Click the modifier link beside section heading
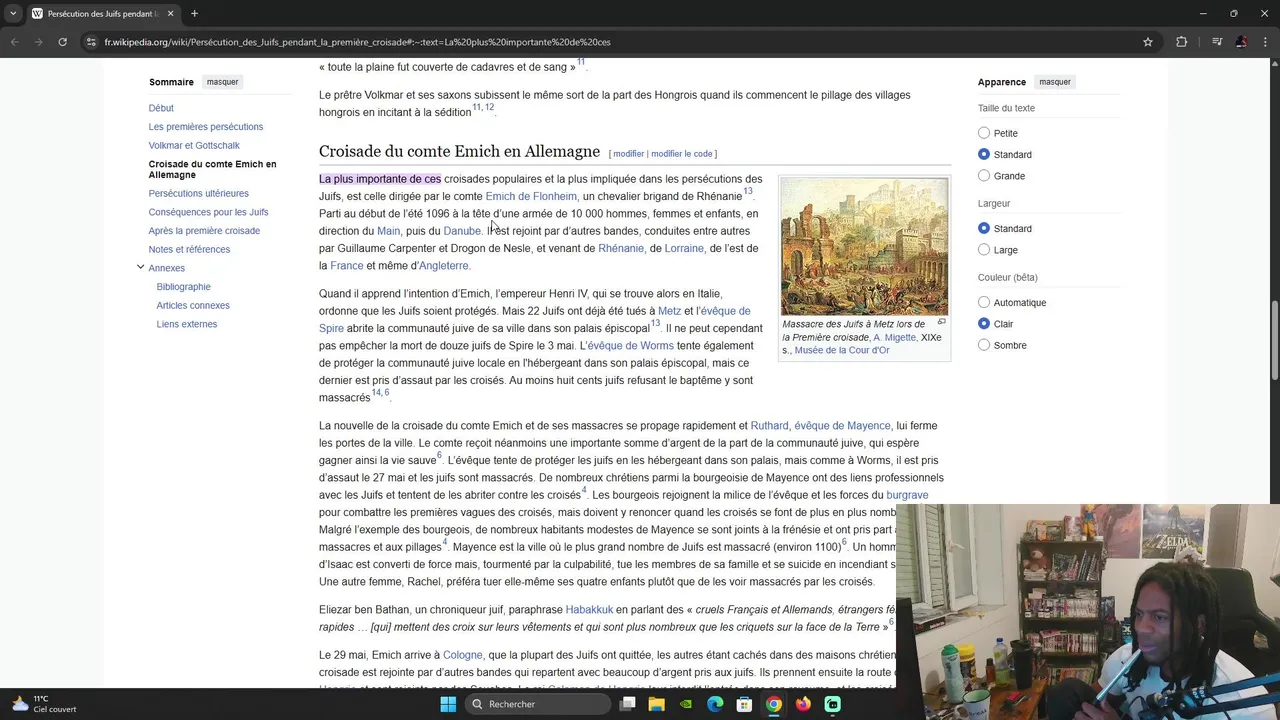 (629, 154)
